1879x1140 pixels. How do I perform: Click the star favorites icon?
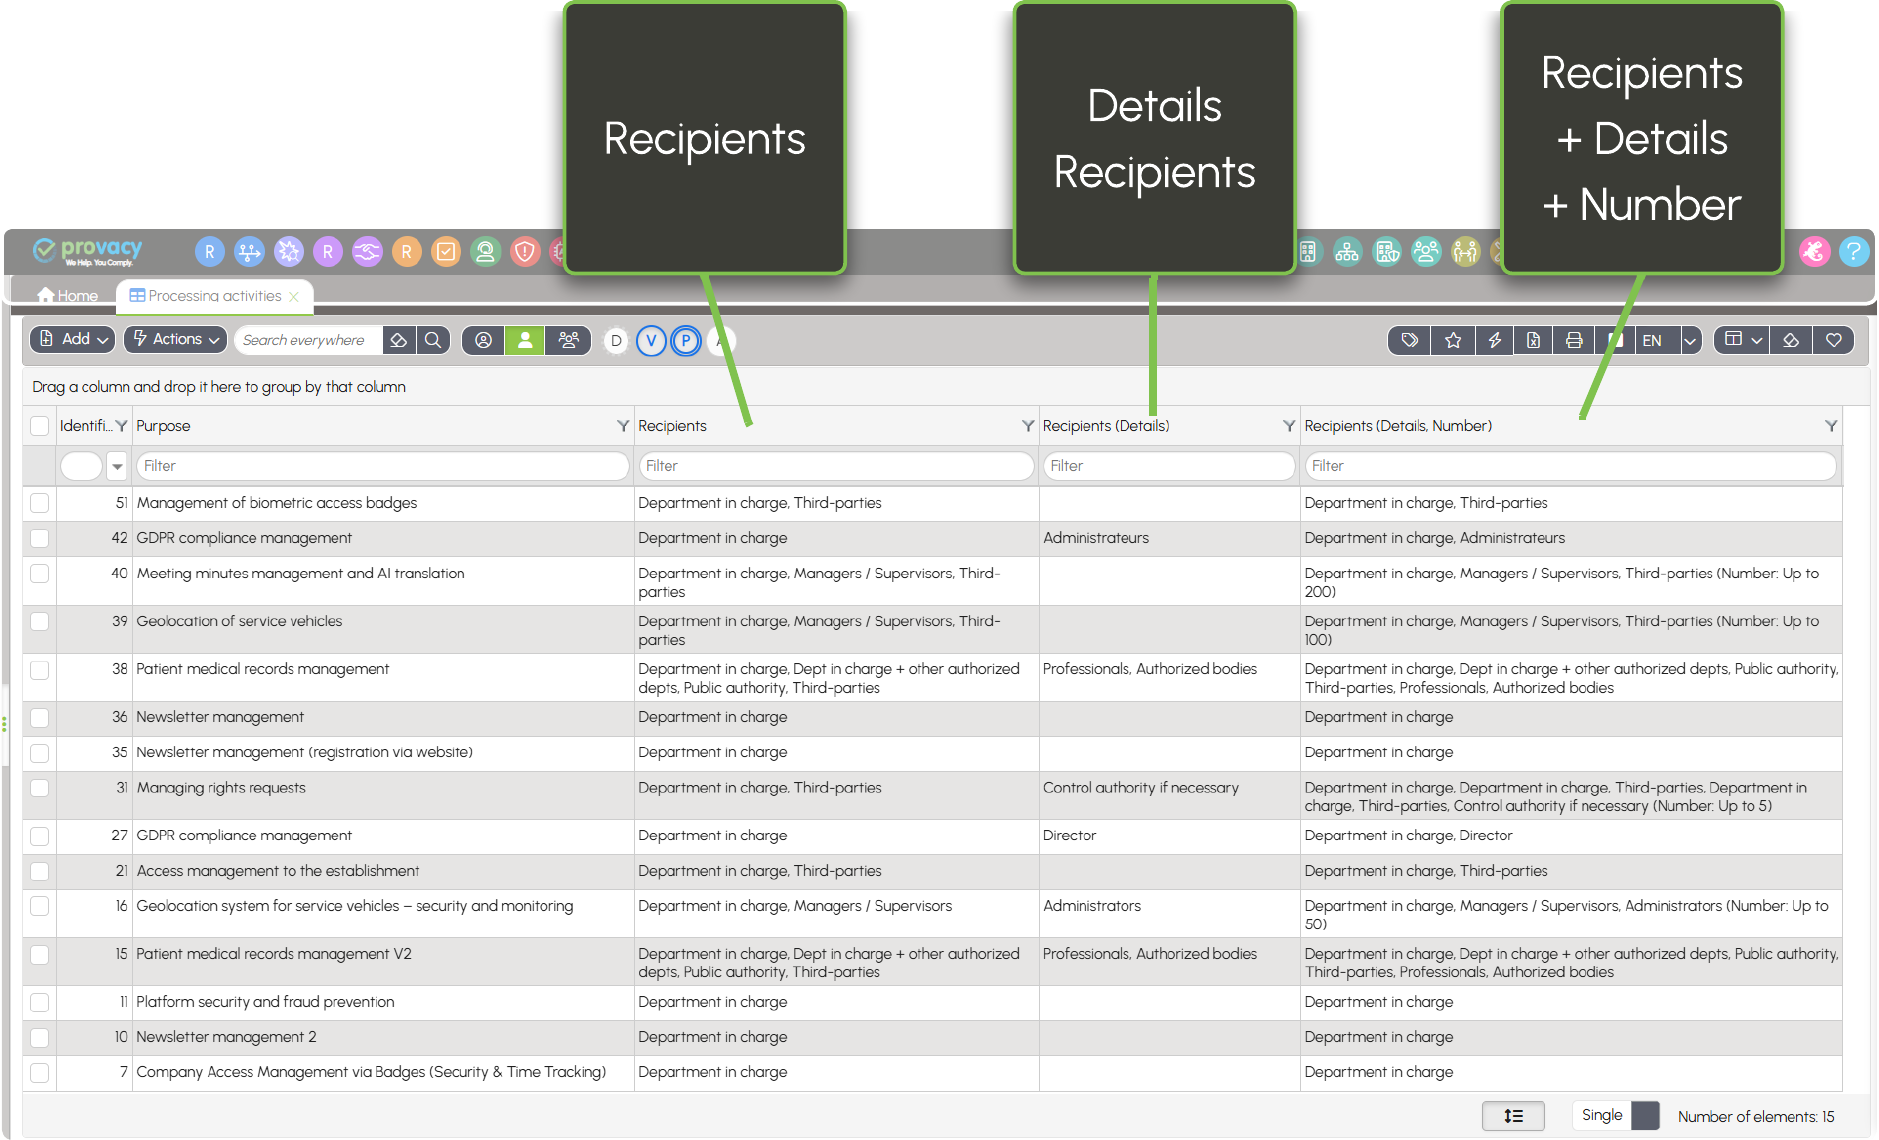[1453, 341]
